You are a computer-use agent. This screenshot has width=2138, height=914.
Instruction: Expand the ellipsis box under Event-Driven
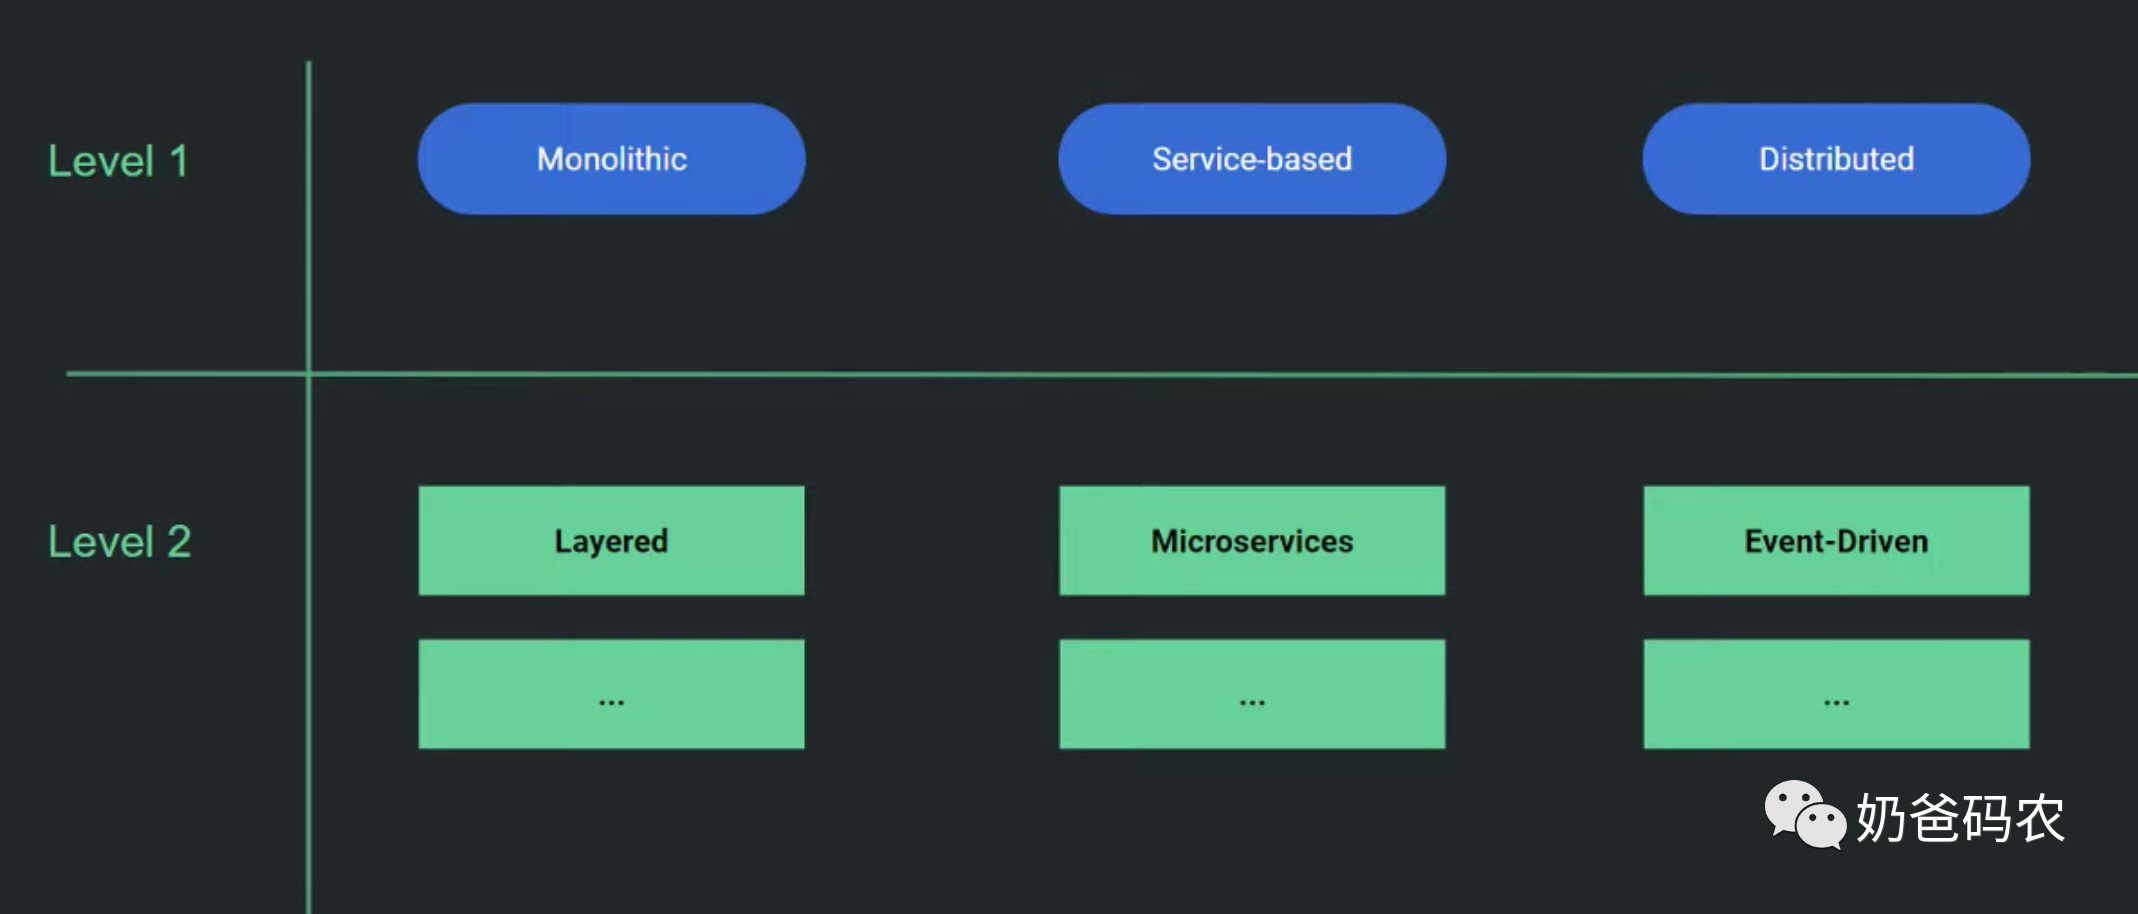pyautogui.click(x=1836, y=694)
